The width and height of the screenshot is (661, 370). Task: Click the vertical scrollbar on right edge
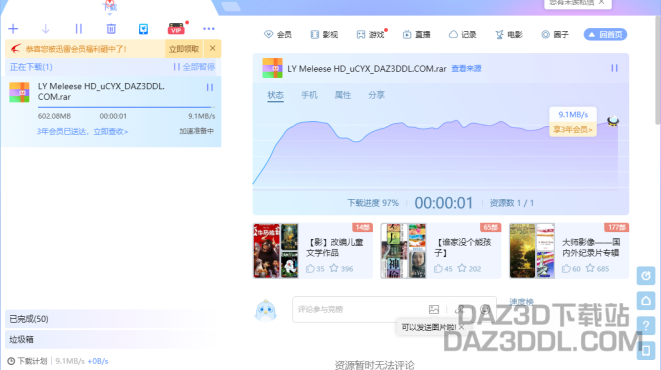658,70
